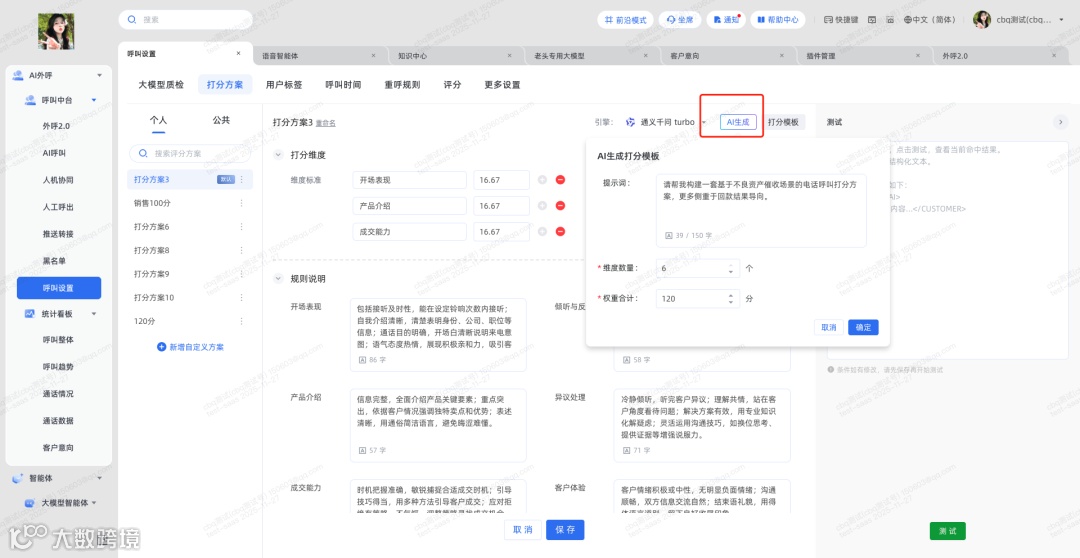The image size is (1080, 558).
Task: Close the 插件管理 tab
Action: pyautogui.click(x=917, y=55)
